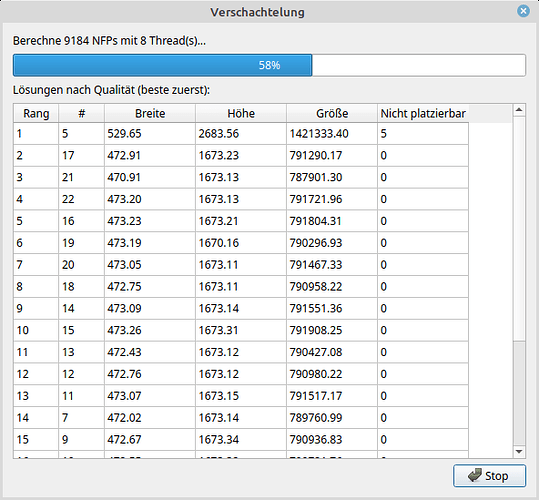Screen dimensions: 539x500
Task: Select size value 1421333.40
Action: 332,134
